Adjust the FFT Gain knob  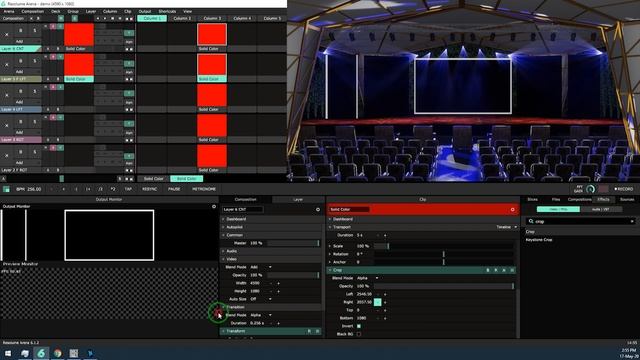[590, 189]
